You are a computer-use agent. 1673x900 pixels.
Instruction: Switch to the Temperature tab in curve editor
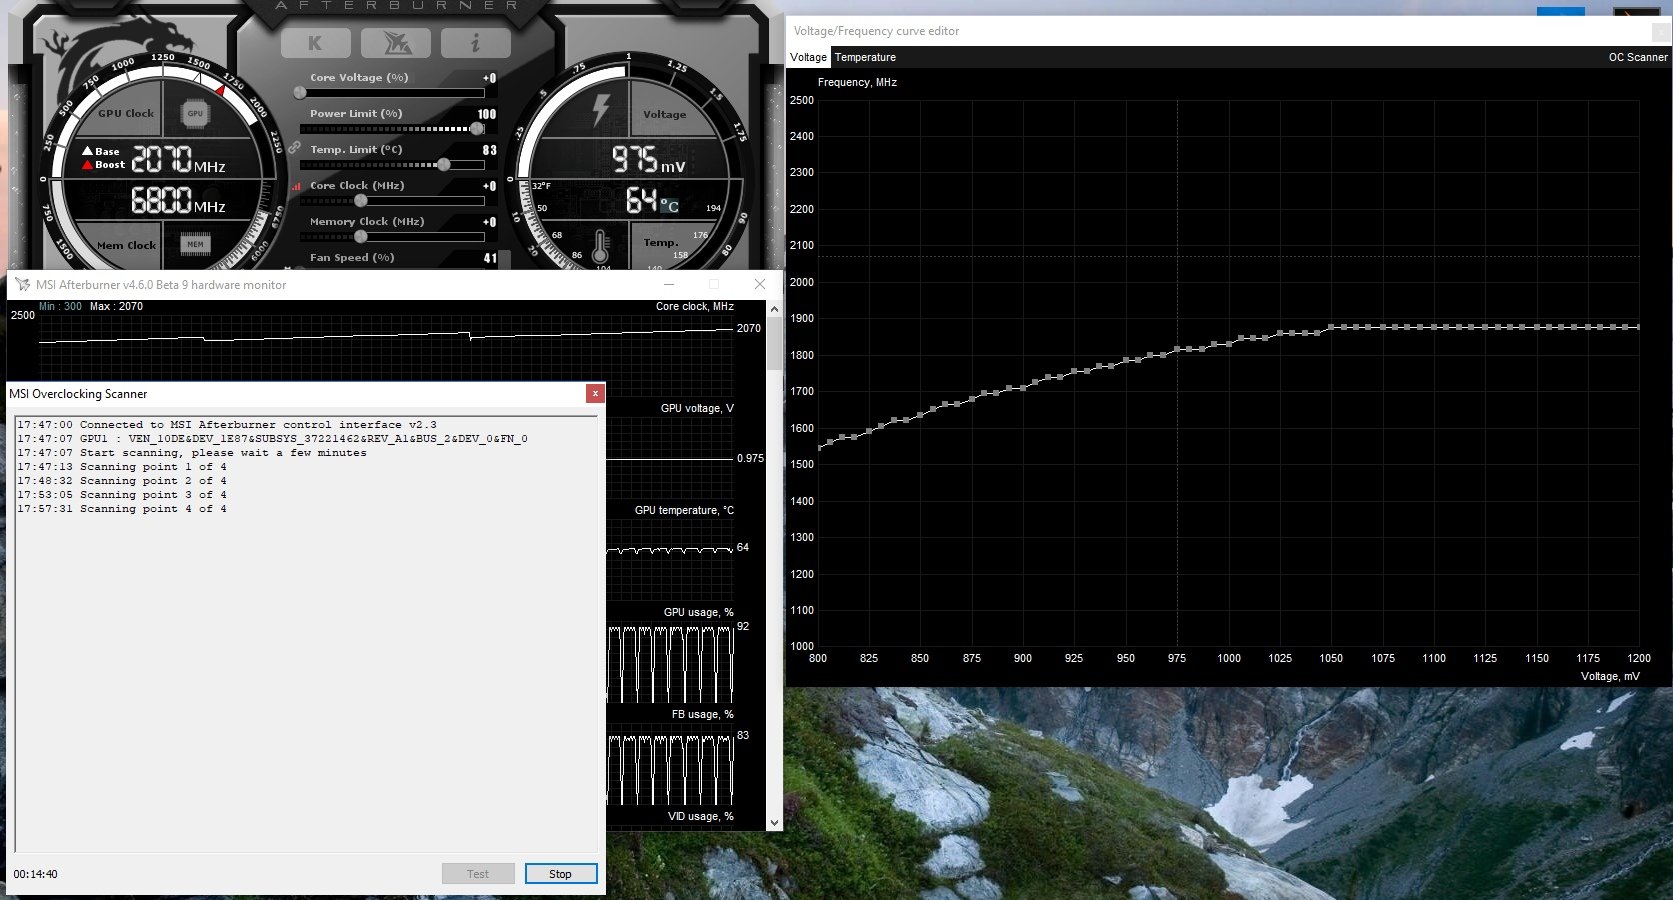pos(865,57)
